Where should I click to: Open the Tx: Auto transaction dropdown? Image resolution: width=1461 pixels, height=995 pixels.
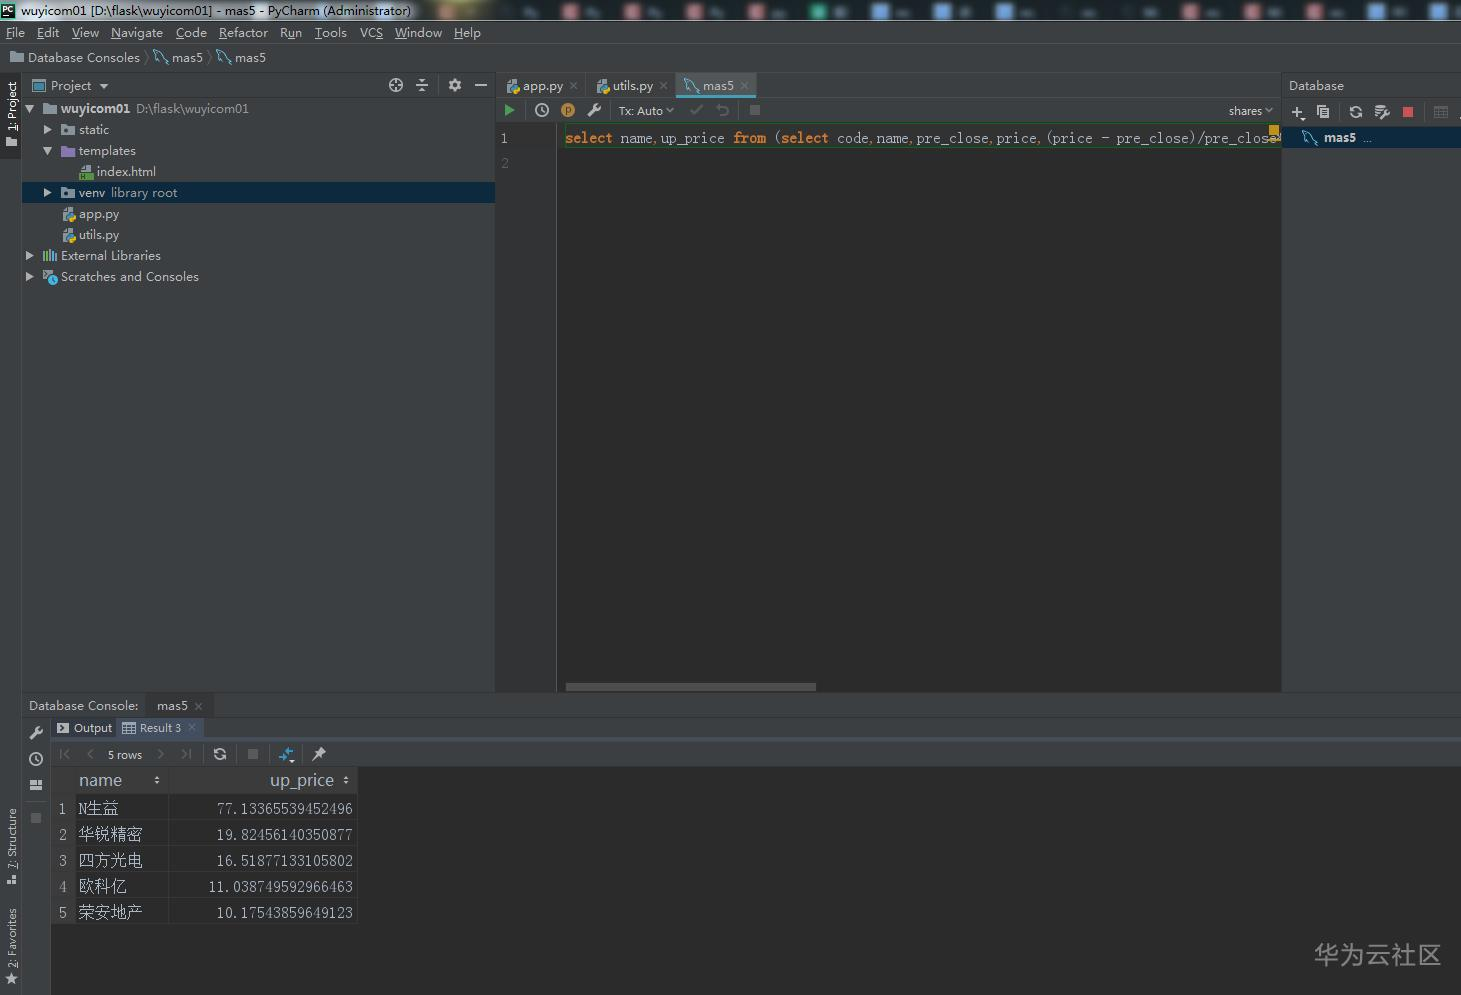[646, 111]
